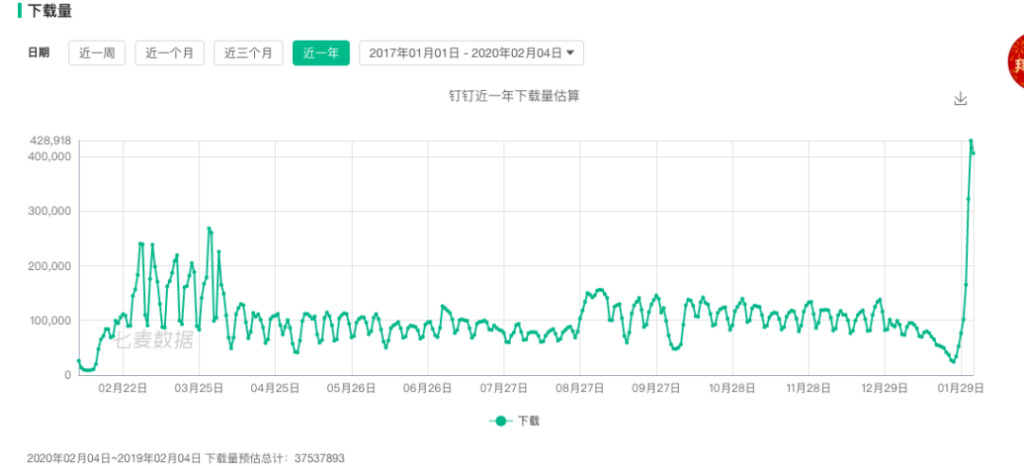Toggle the 下载 legend series marker

click(501, 421)
